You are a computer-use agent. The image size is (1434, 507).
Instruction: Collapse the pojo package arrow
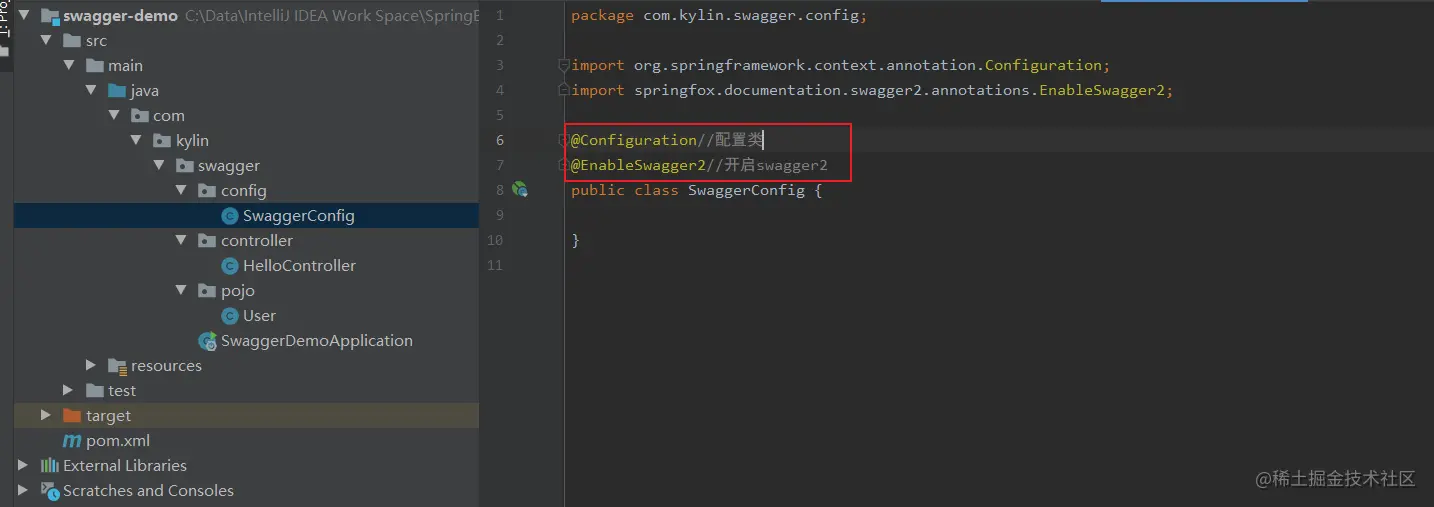tap(182, 291)
